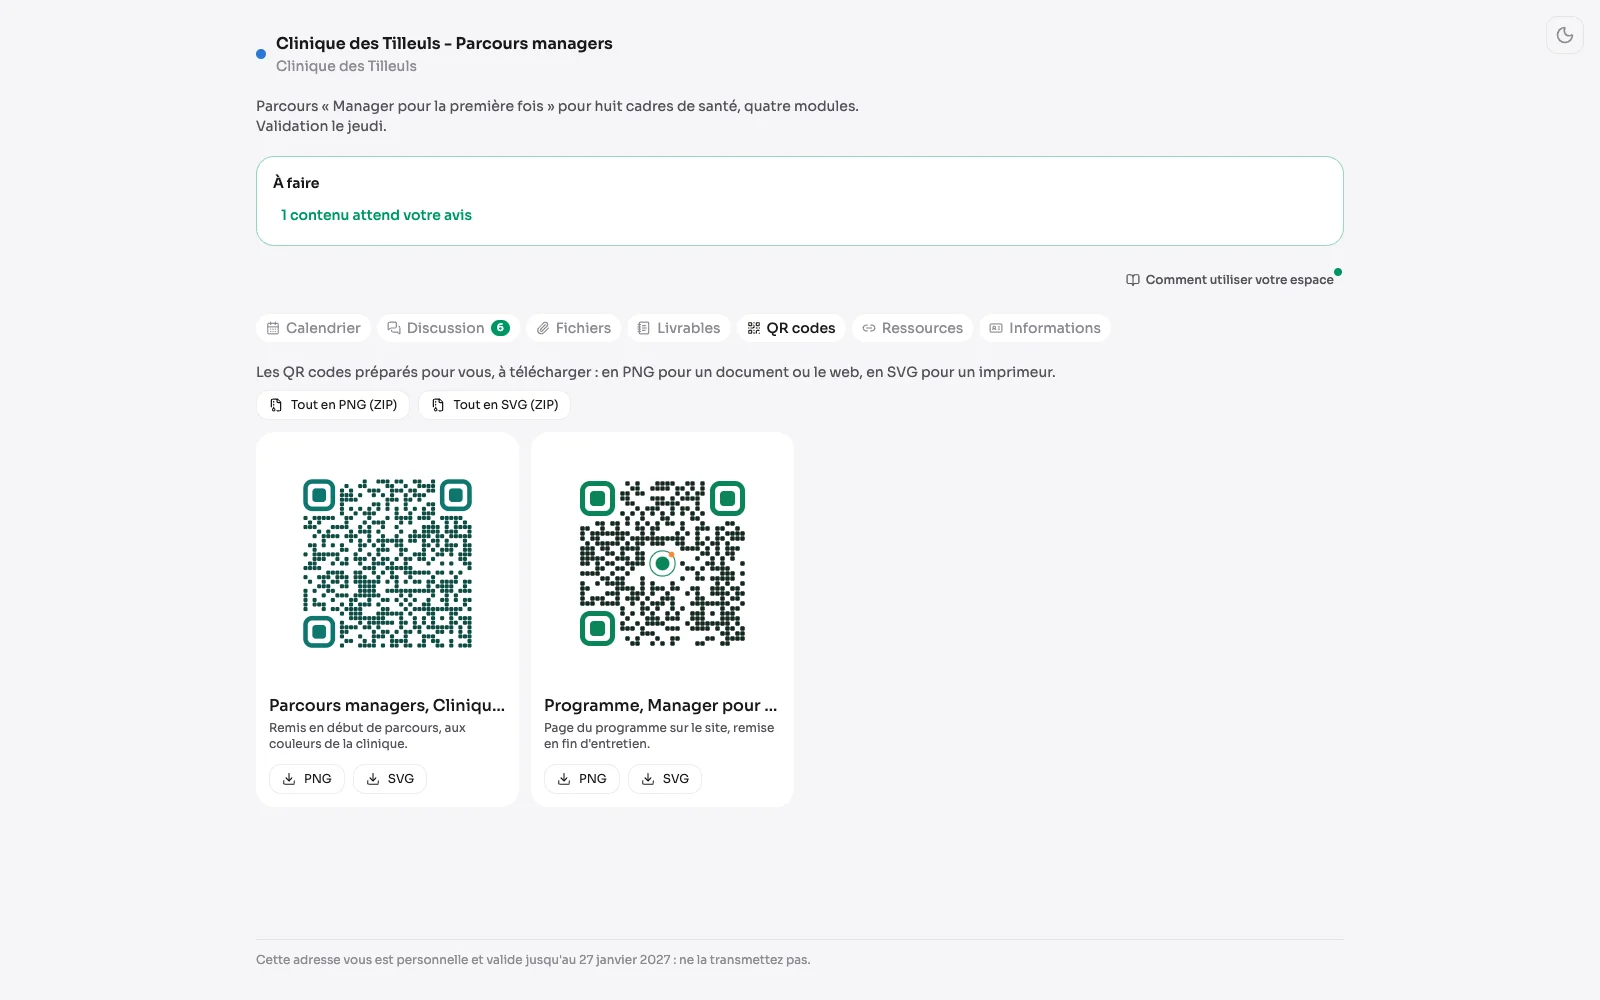Screen dimensions: 1600x1000
Task: Click the calendar icon in the Calendrier tab
Action: click(273, 328)
